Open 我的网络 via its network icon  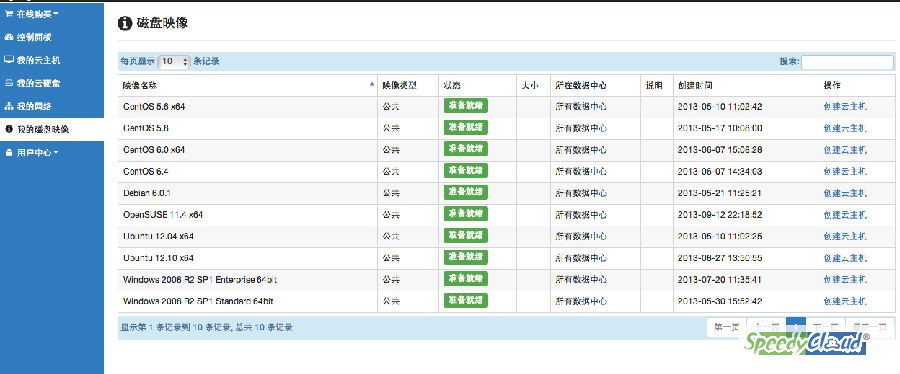pos(9,106)
